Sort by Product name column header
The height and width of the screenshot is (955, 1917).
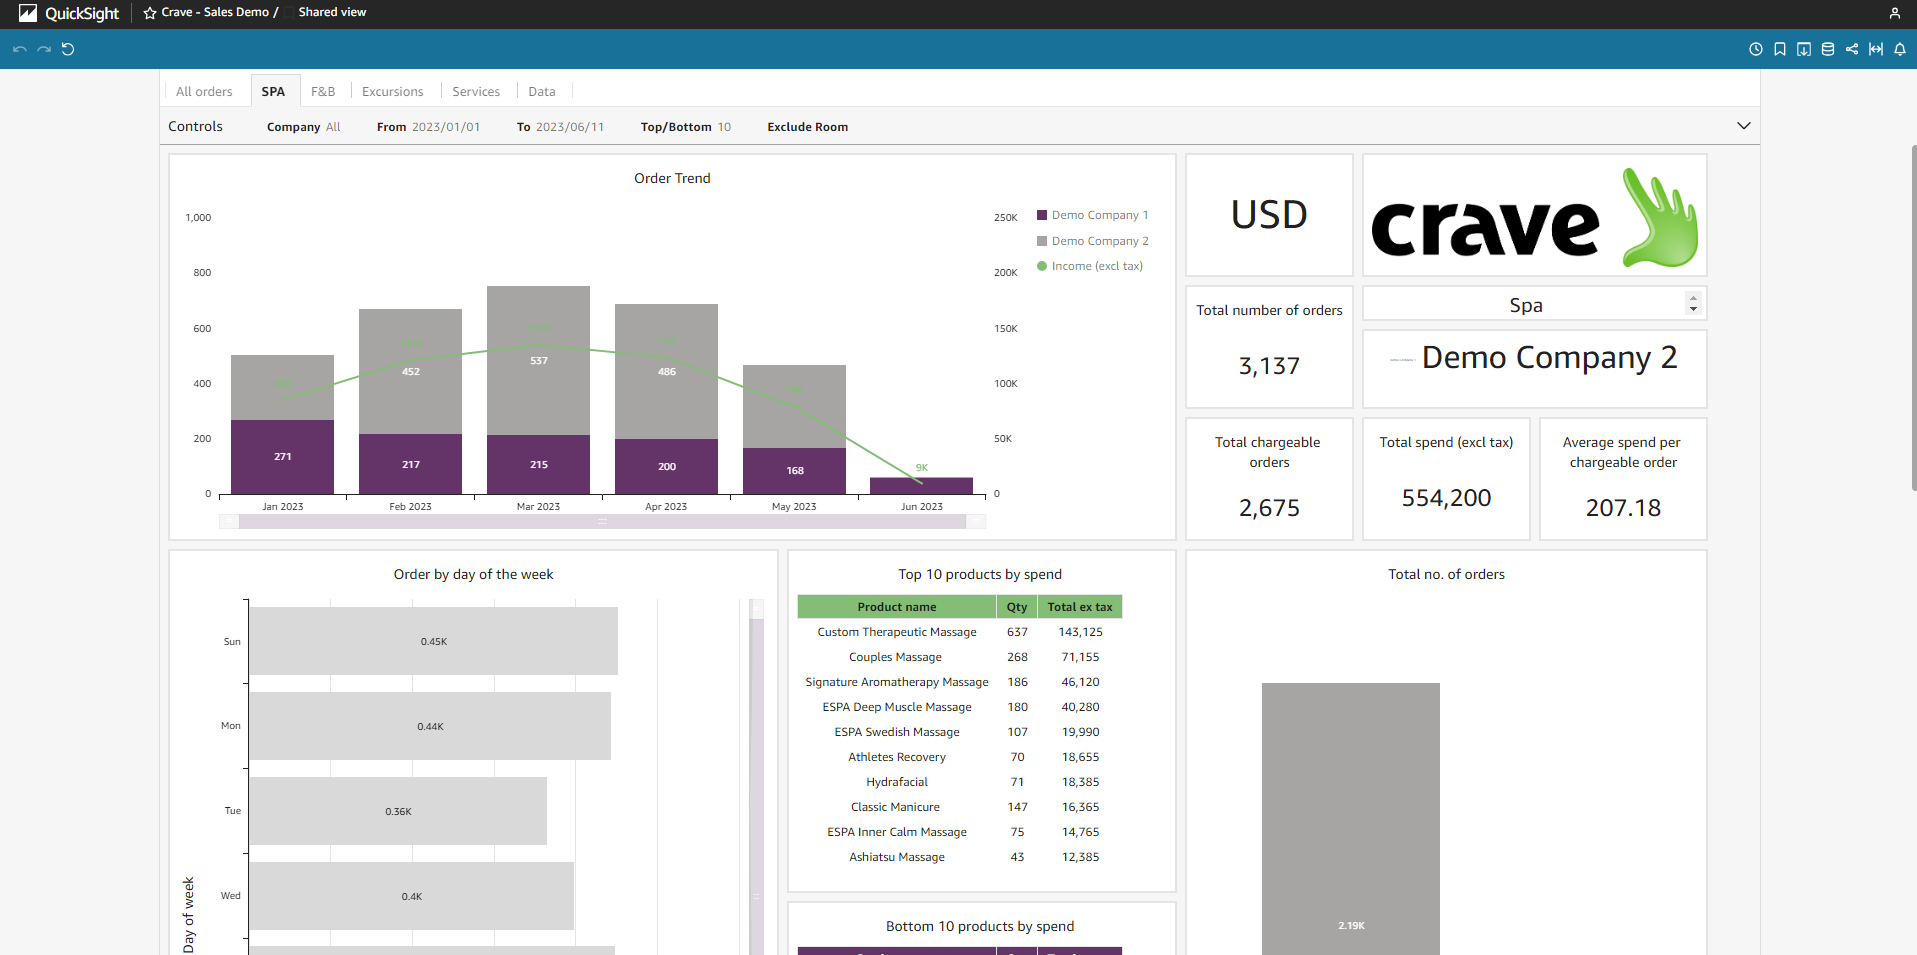pos(897,607)
